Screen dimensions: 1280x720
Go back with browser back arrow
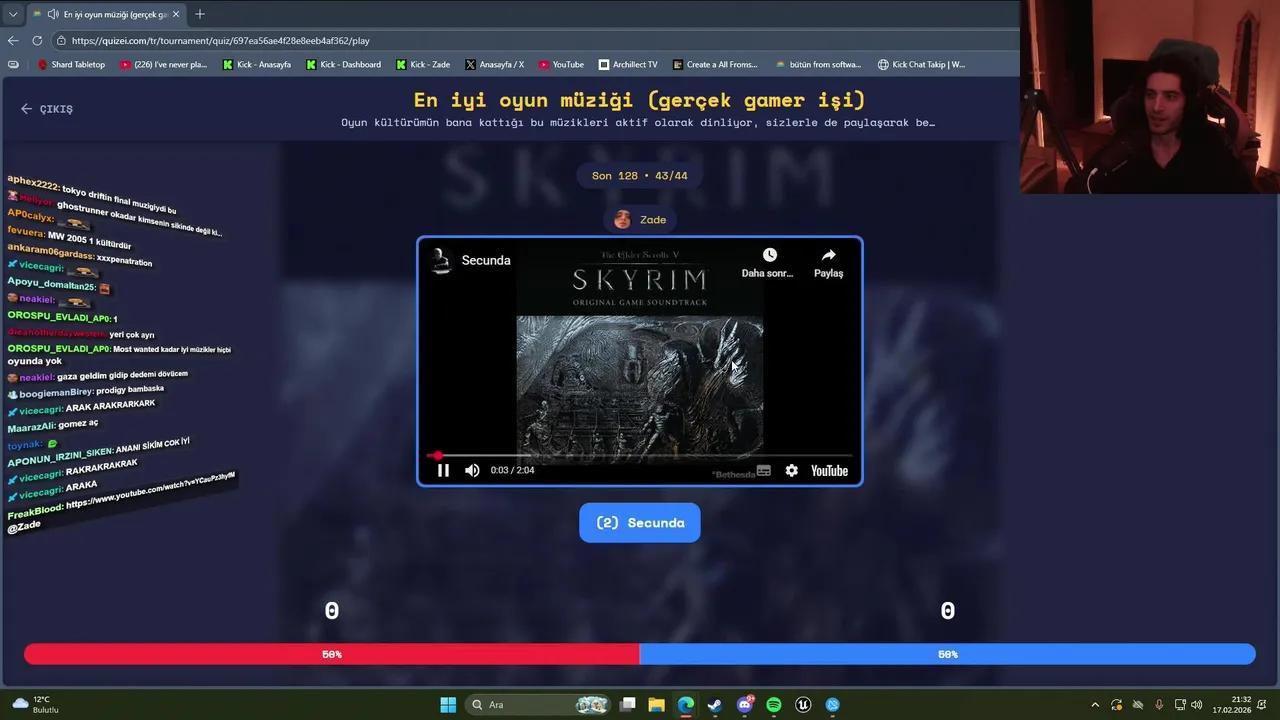click(x=13, y=41)
